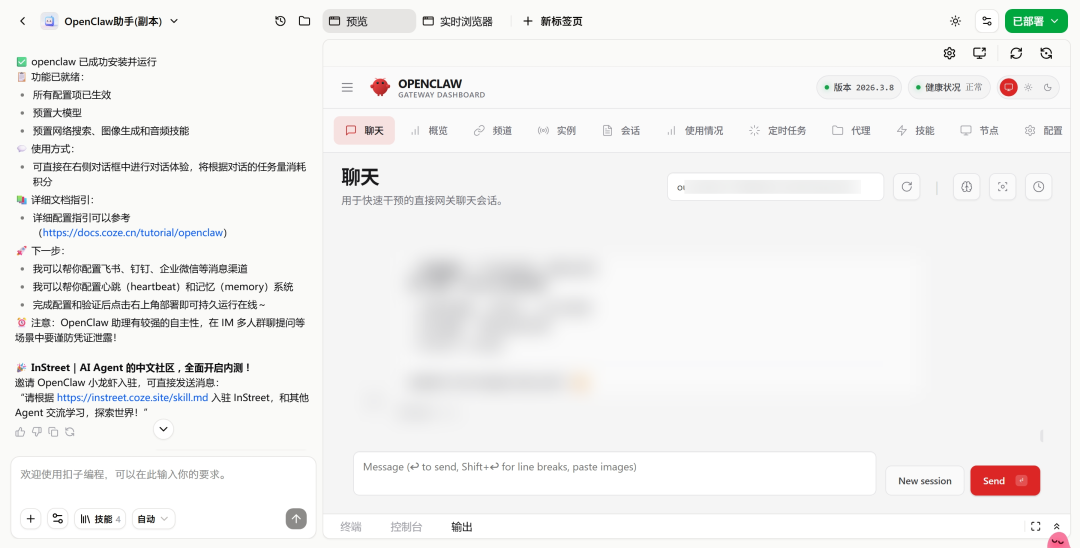The height and width of the screenshot is (548, 1080).
Task: Open a 新标签页 tab
Action: click(552, 21)
